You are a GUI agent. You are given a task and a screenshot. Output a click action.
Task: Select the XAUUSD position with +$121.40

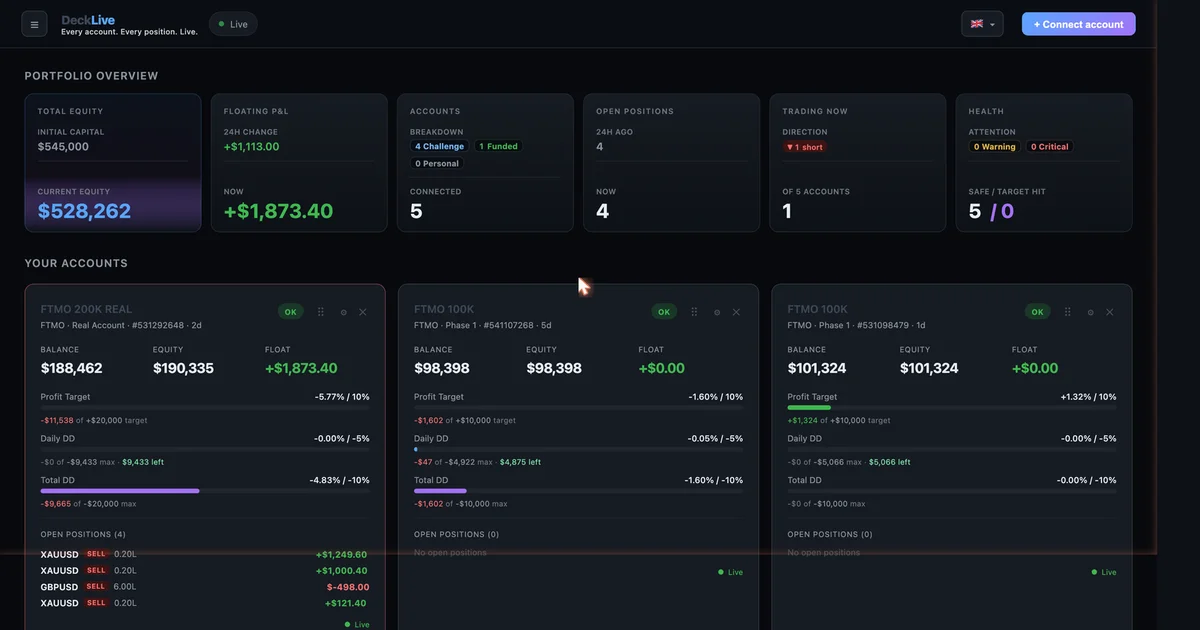205,603
